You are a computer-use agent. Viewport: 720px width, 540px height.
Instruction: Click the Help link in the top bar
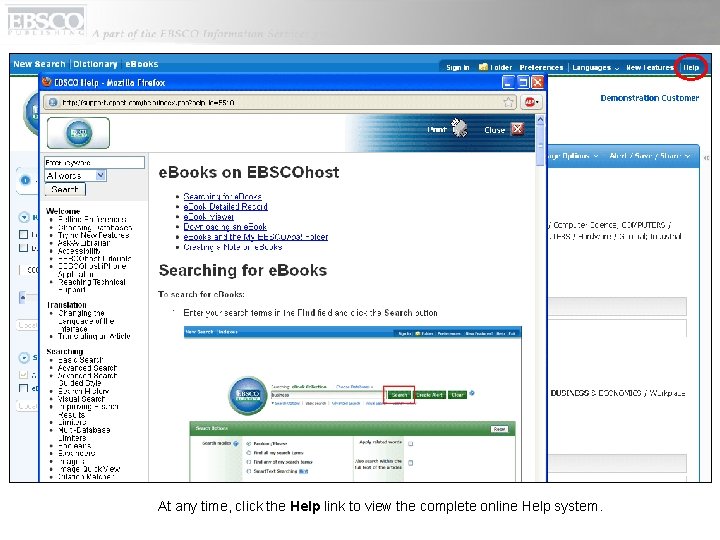[x=691, y=68]
